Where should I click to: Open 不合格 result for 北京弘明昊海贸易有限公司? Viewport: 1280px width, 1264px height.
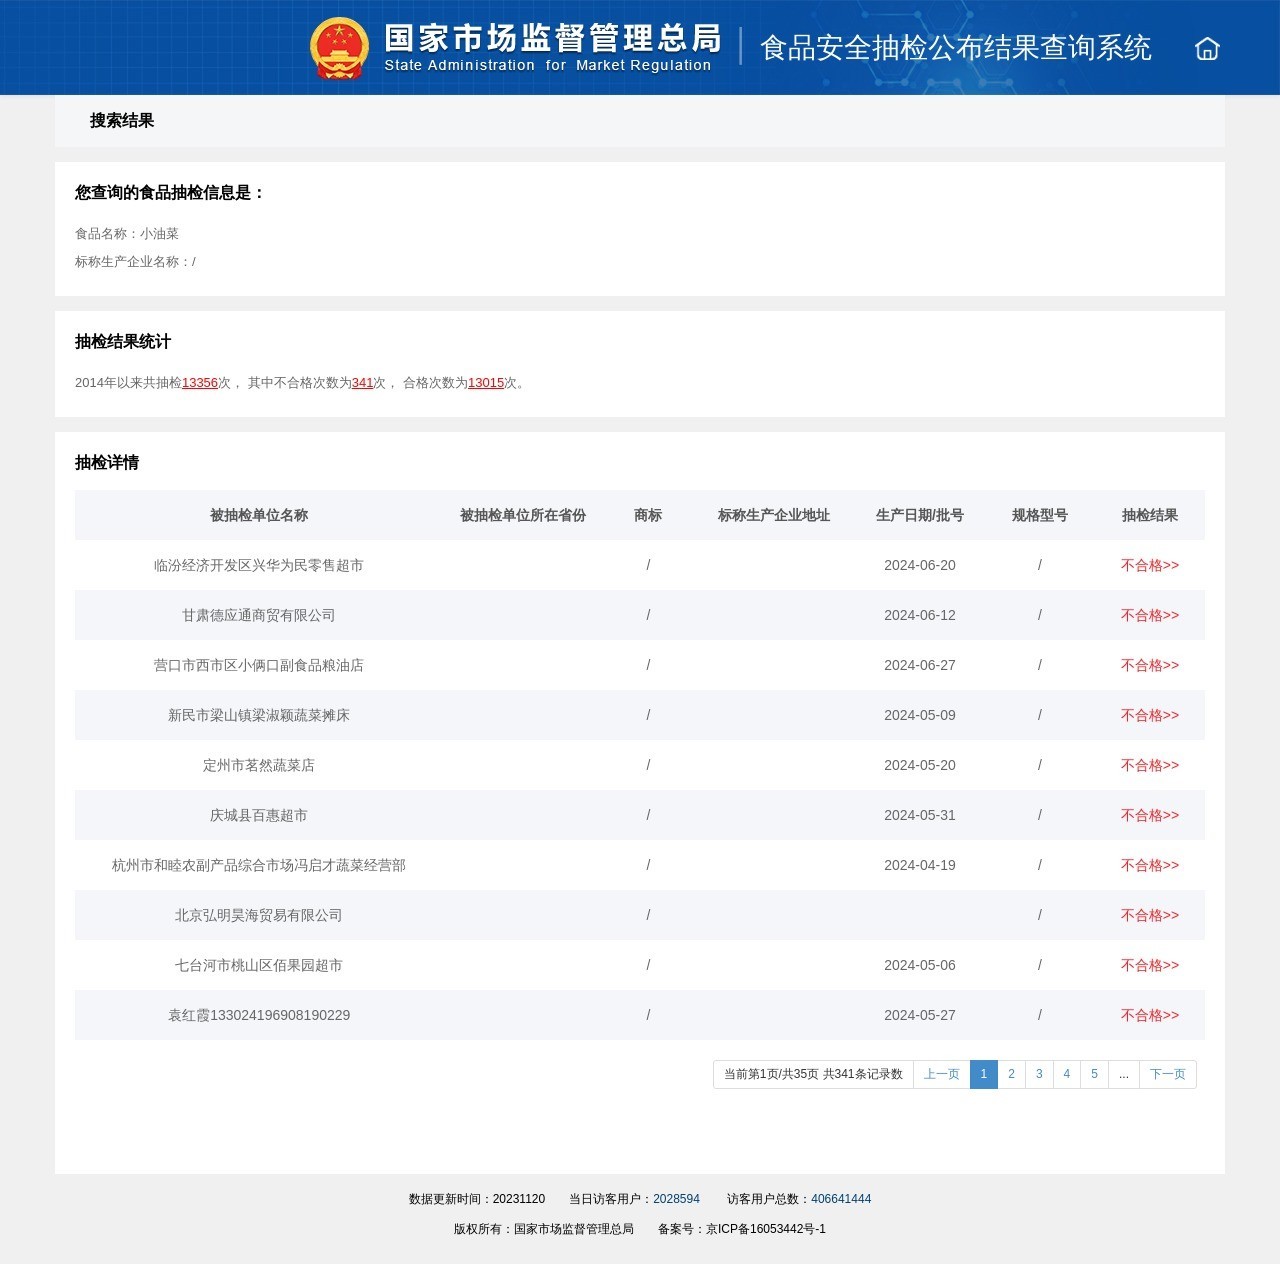1149,916
